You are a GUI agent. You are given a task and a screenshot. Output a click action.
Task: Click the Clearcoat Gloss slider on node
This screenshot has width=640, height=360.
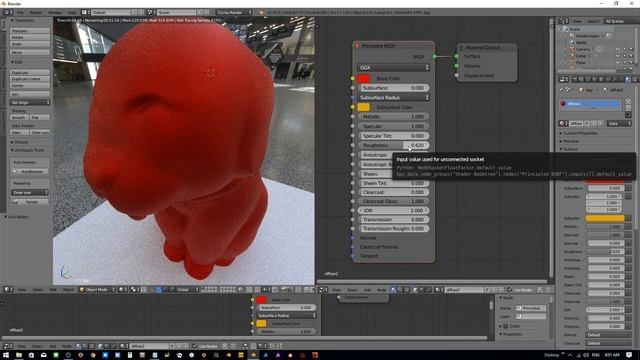click(x=393, y=201)
